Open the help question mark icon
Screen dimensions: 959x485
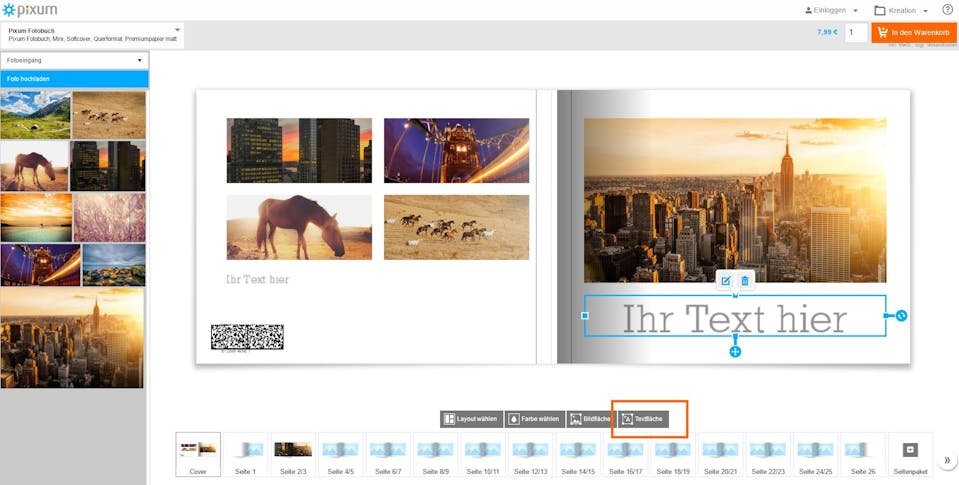click(x=947, y=10)
